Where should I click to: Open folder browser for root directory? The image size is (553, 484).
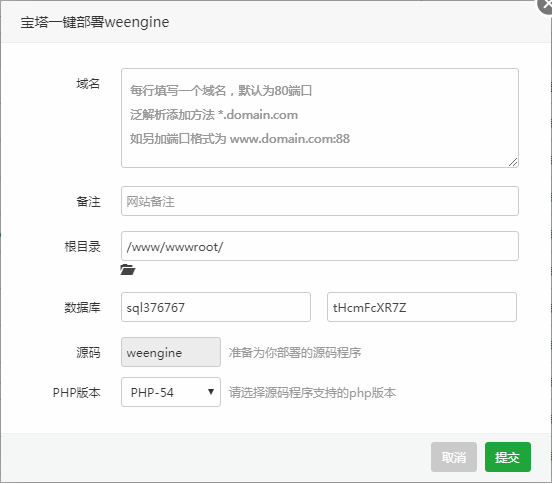point(127,270)
